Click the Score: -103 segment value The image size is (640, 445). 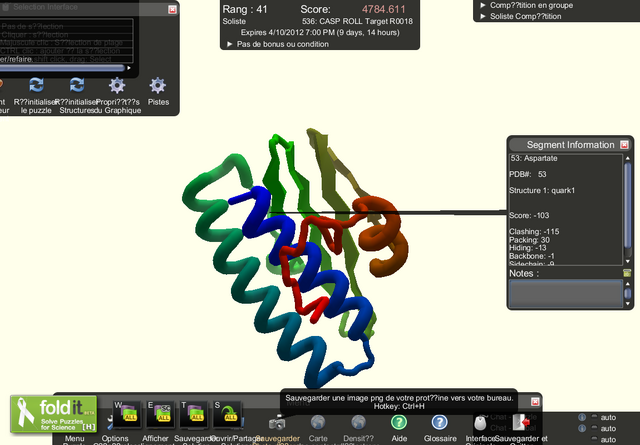pos(529,215)
